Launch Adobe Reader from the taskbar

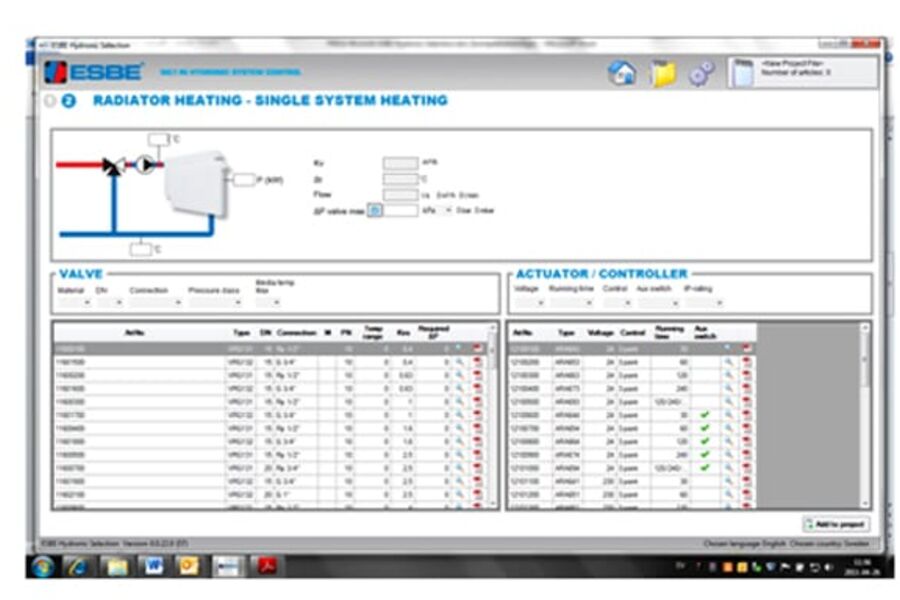[267, 566]
